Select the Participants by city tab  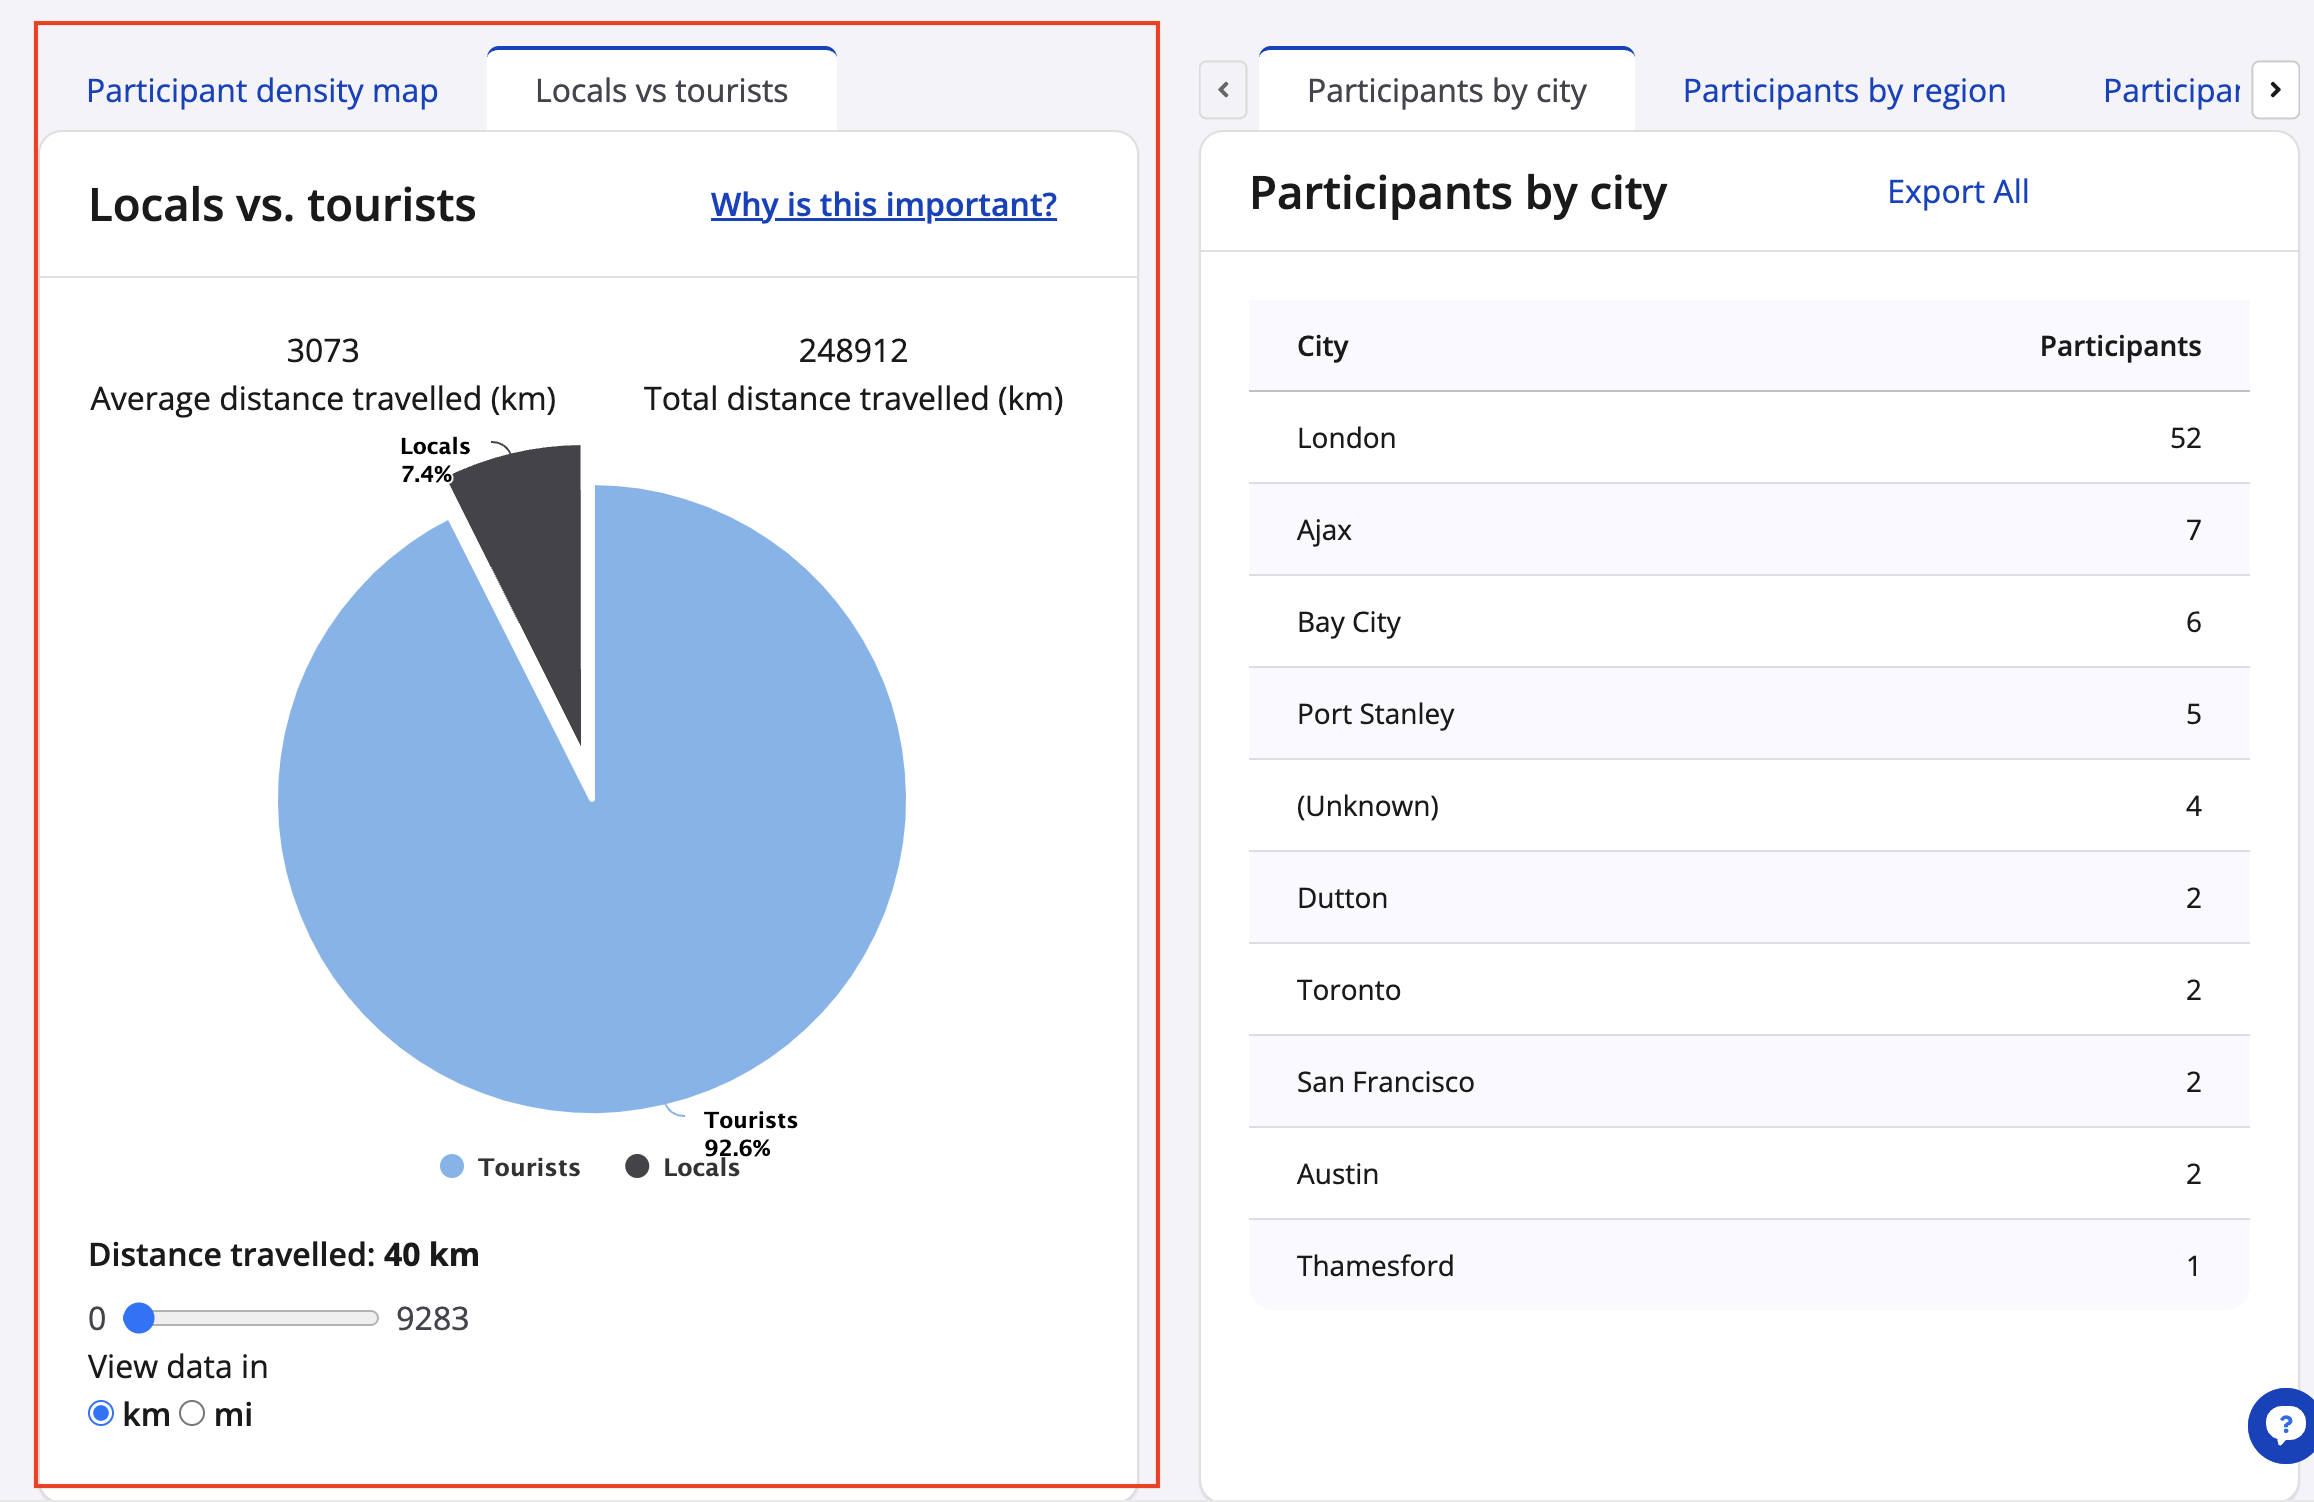[1446, 91]
